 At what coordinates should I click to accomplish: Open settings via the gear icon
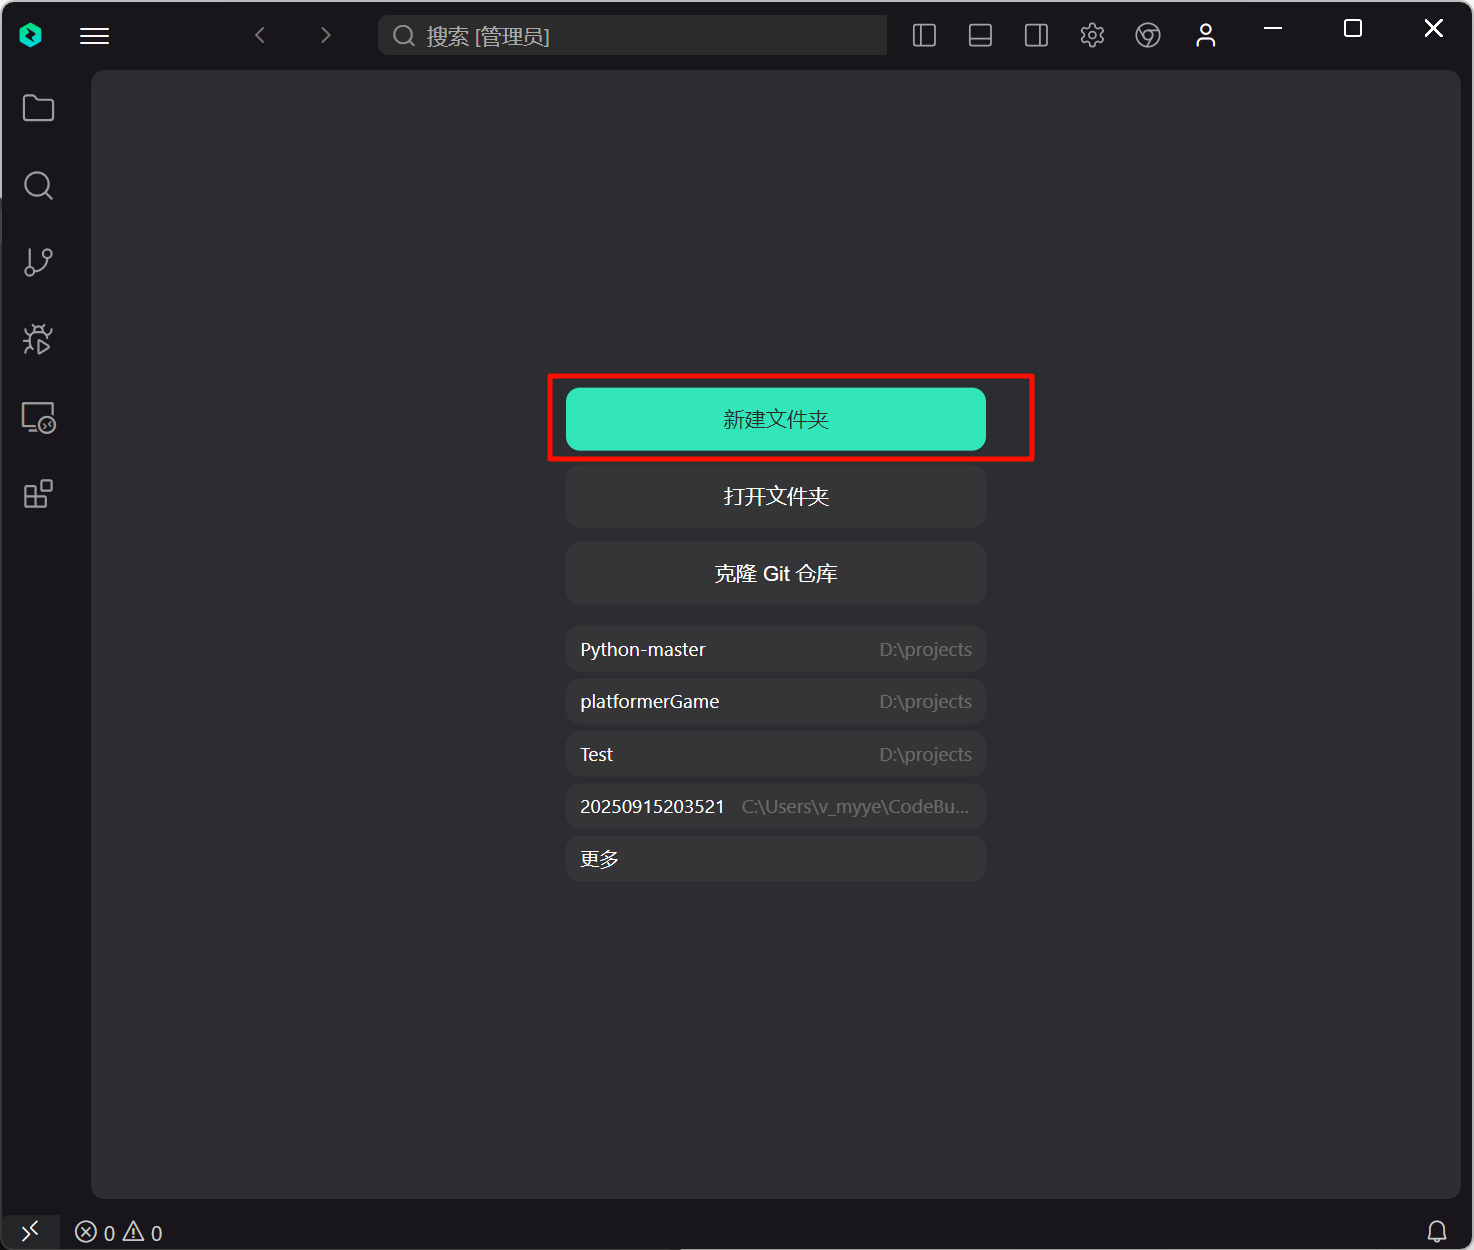pos(1092,36)
